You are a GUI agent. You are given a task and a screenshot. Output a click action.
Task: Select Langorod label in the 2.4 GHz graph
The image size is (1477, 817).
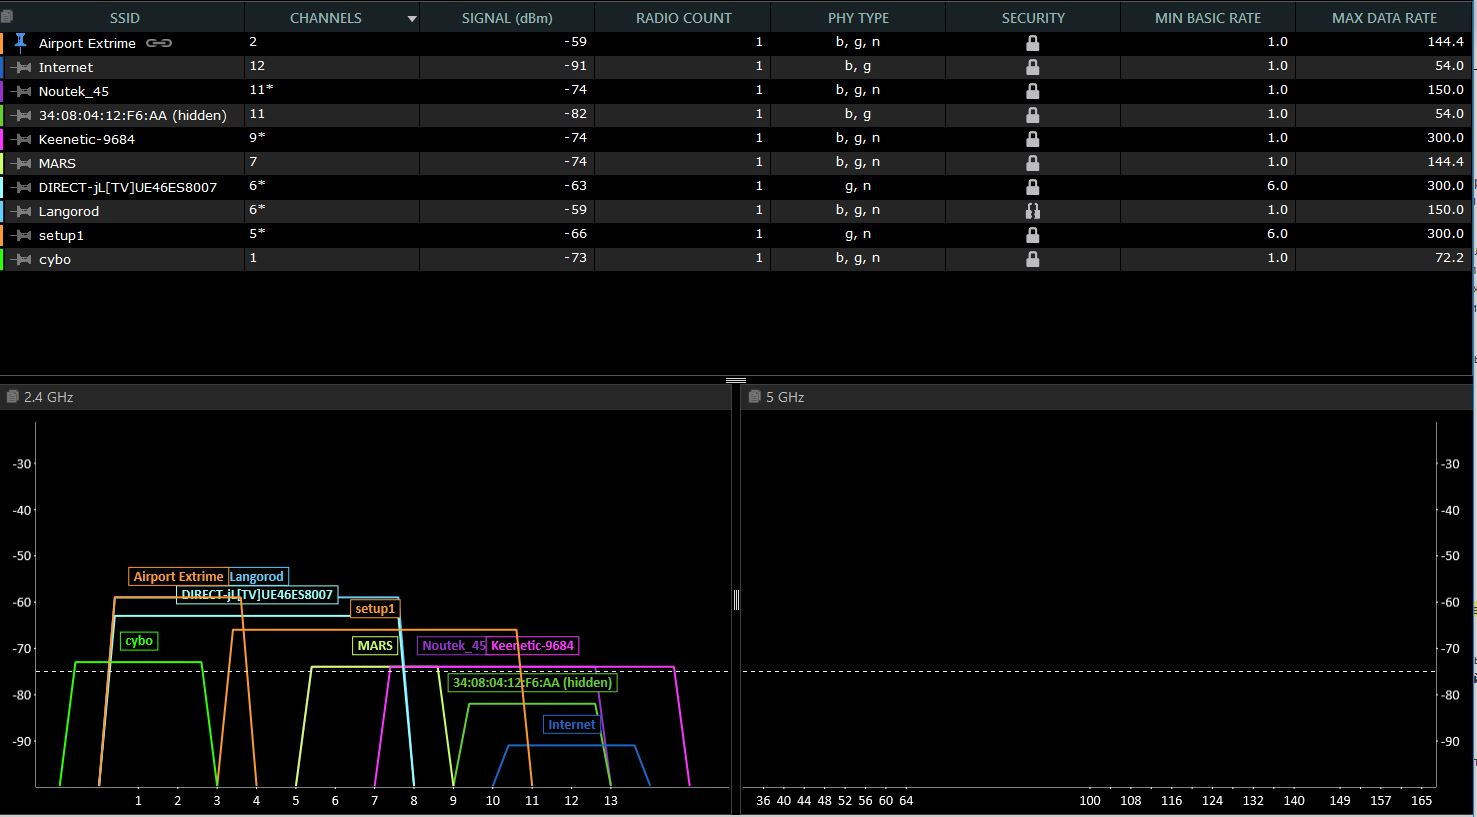(258, 576)
